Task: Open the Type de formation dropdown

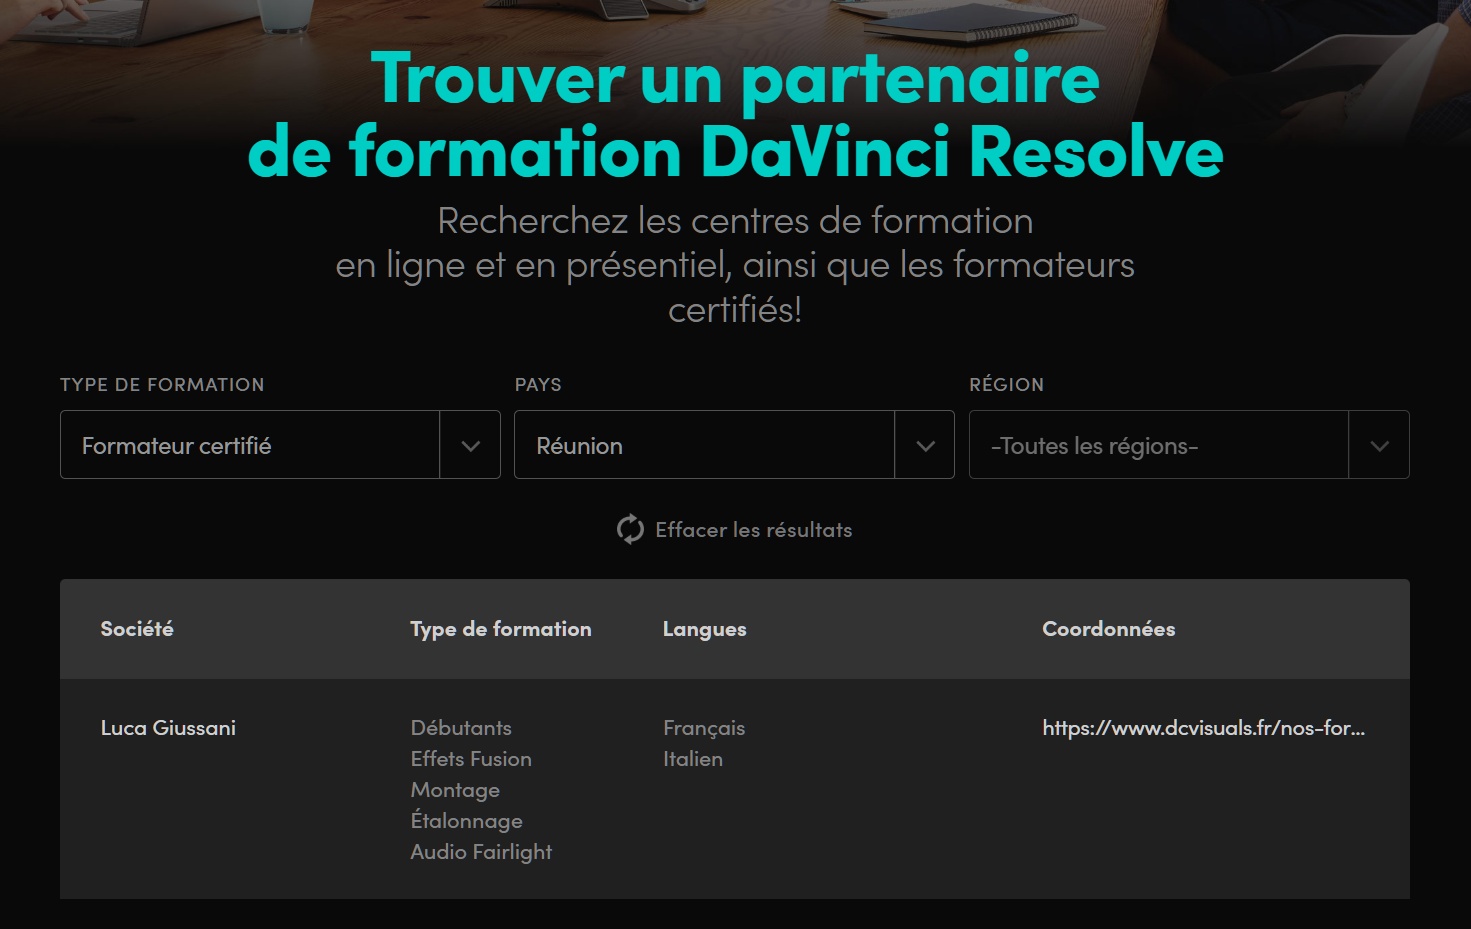Action: pyautogui.click(x=250, y=445)
